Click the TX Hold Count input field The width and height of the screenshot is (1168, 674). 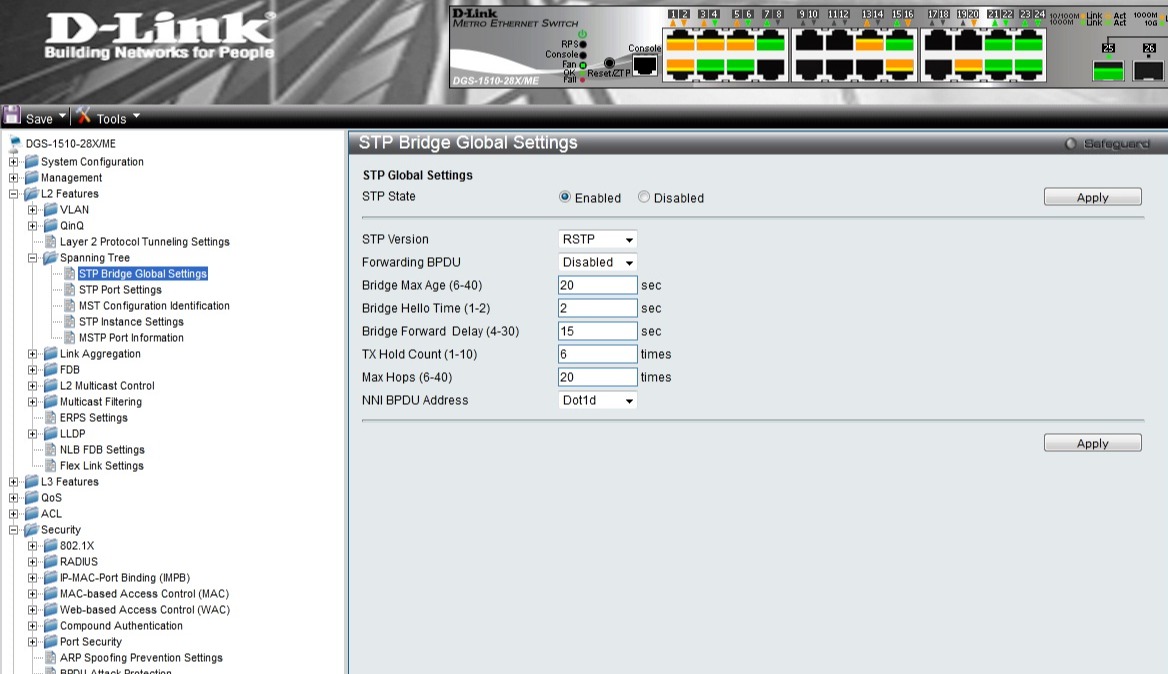coord(597,355)
